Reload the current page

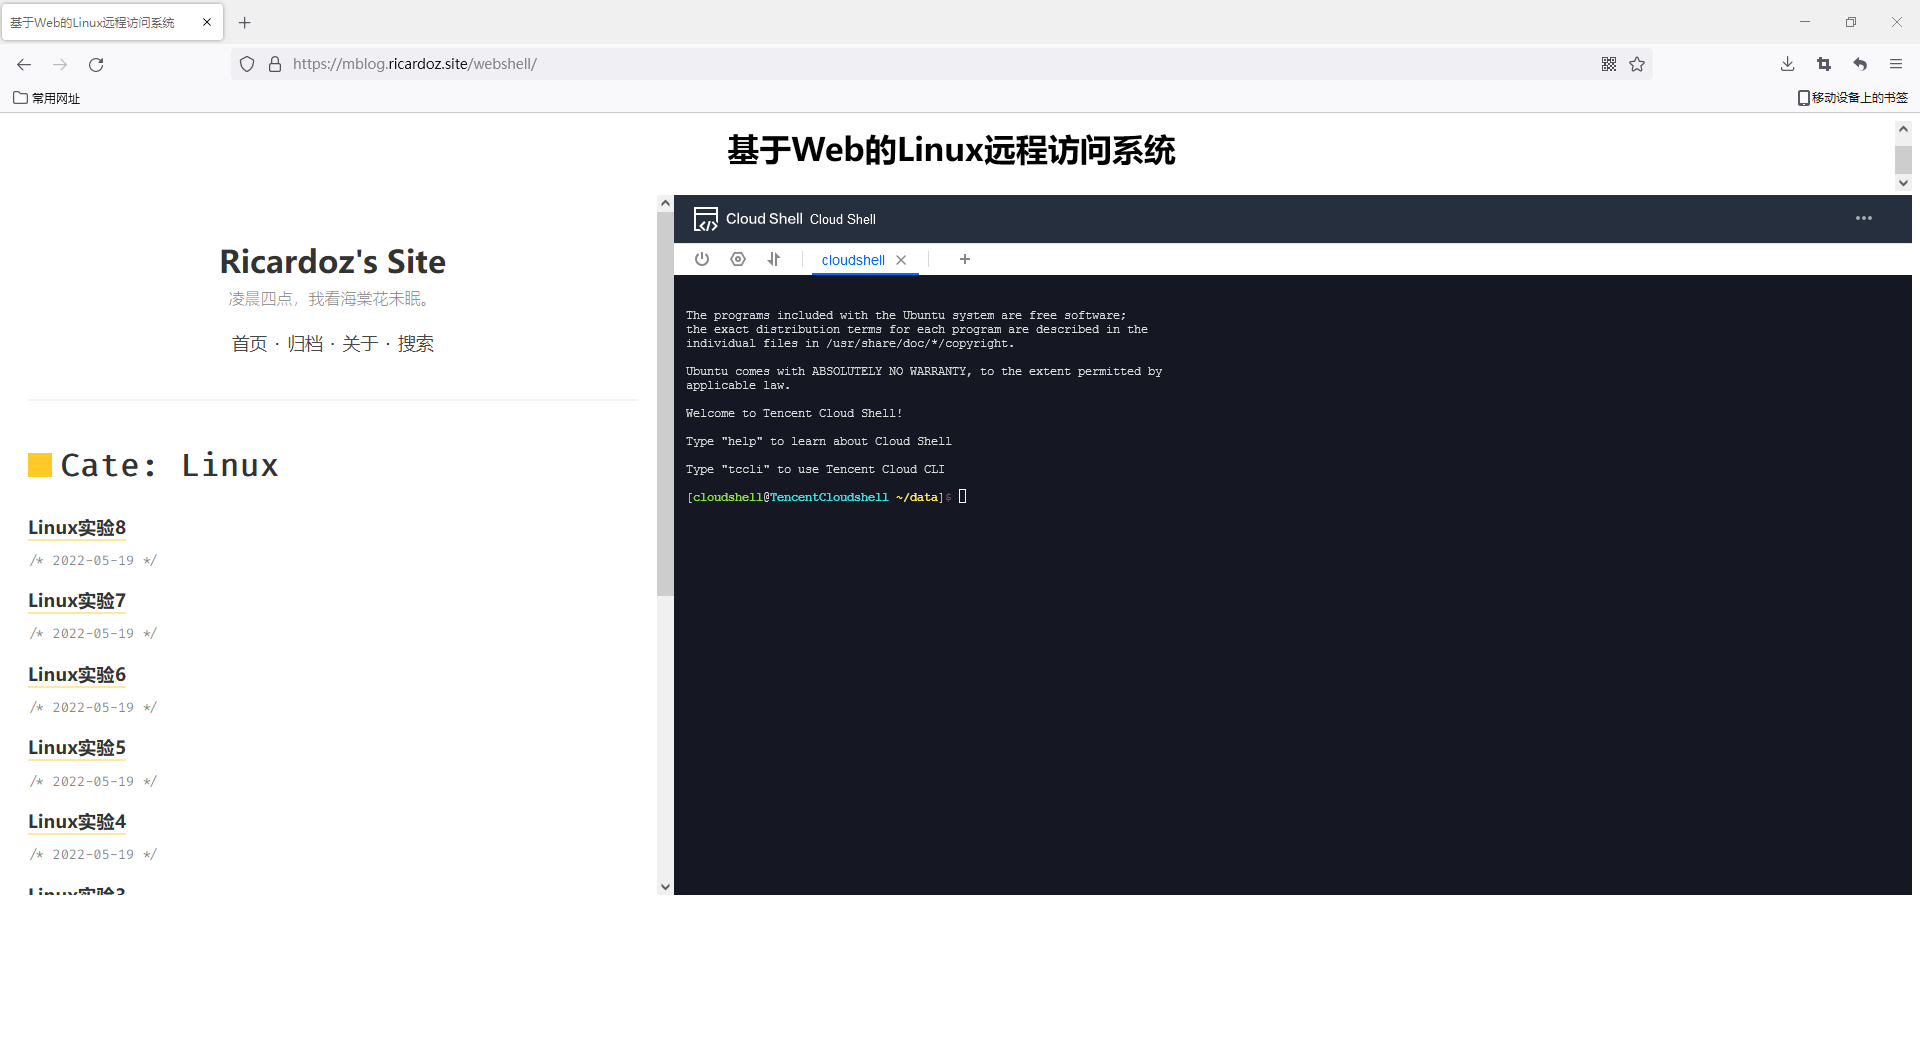96,64
